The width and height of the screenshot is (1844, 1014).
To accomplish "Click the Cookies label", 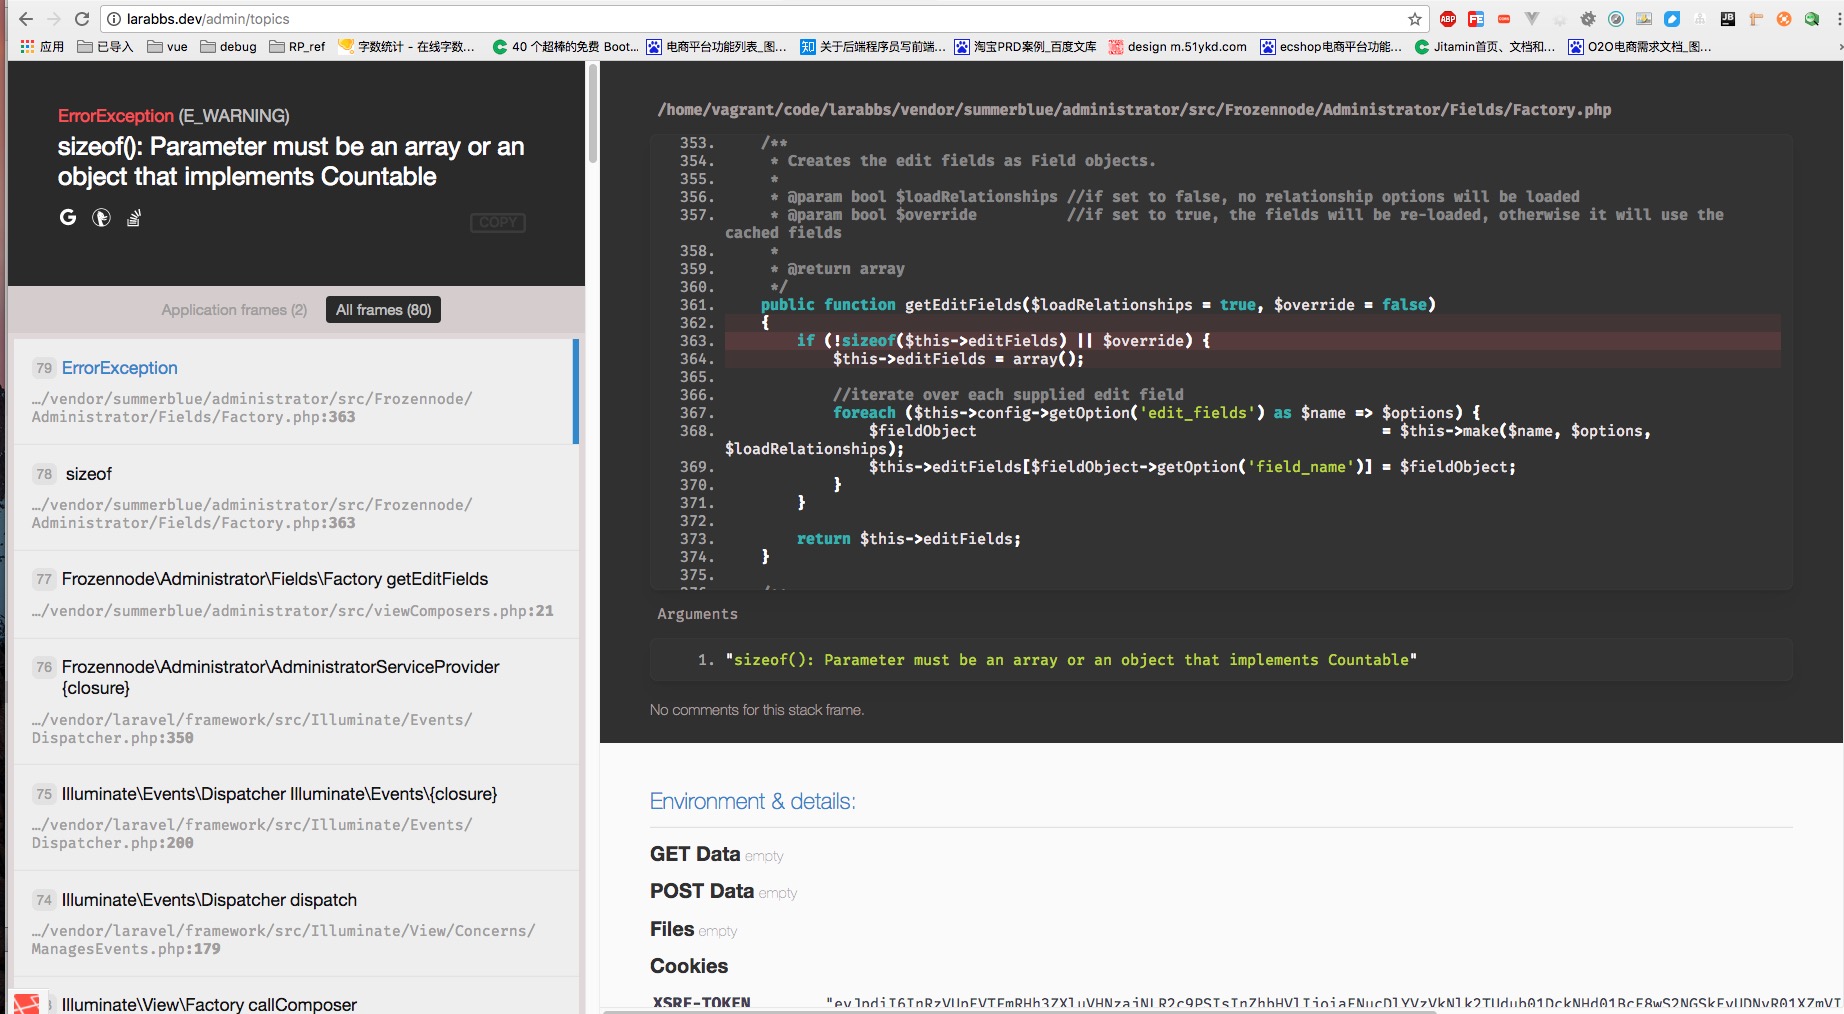I will click(689, 966).
